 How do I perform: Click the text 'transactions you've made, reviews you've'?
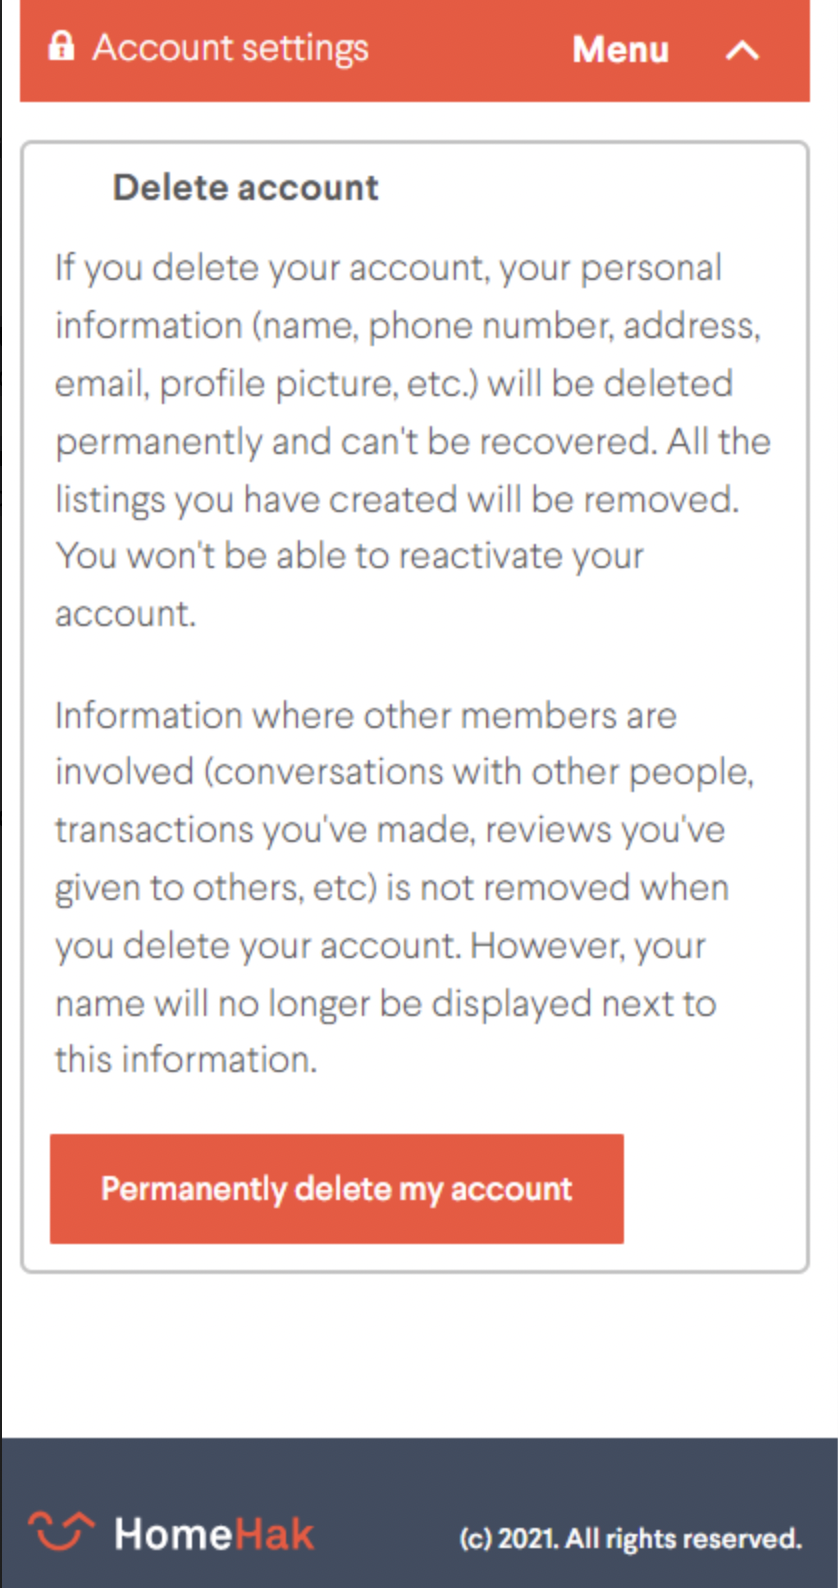pyautogui.click(x=390, y=830)
